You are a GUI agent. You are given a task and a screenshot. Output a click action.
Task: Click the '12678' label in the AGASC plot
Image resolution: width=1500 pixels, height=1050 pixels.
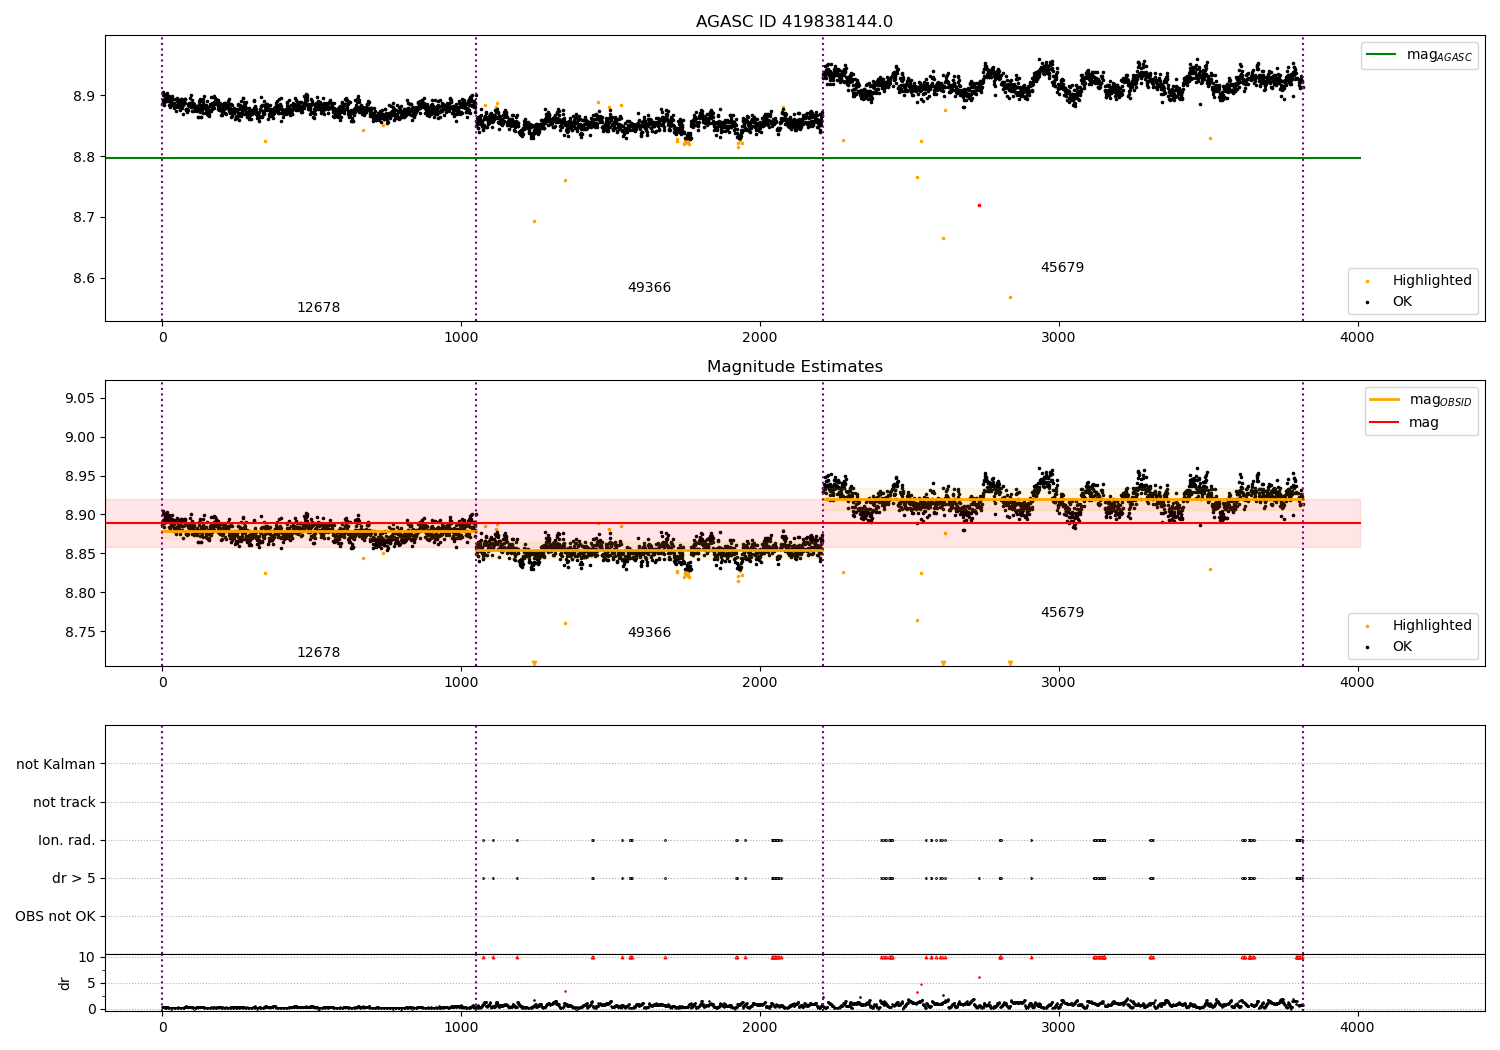click(318, 308)
